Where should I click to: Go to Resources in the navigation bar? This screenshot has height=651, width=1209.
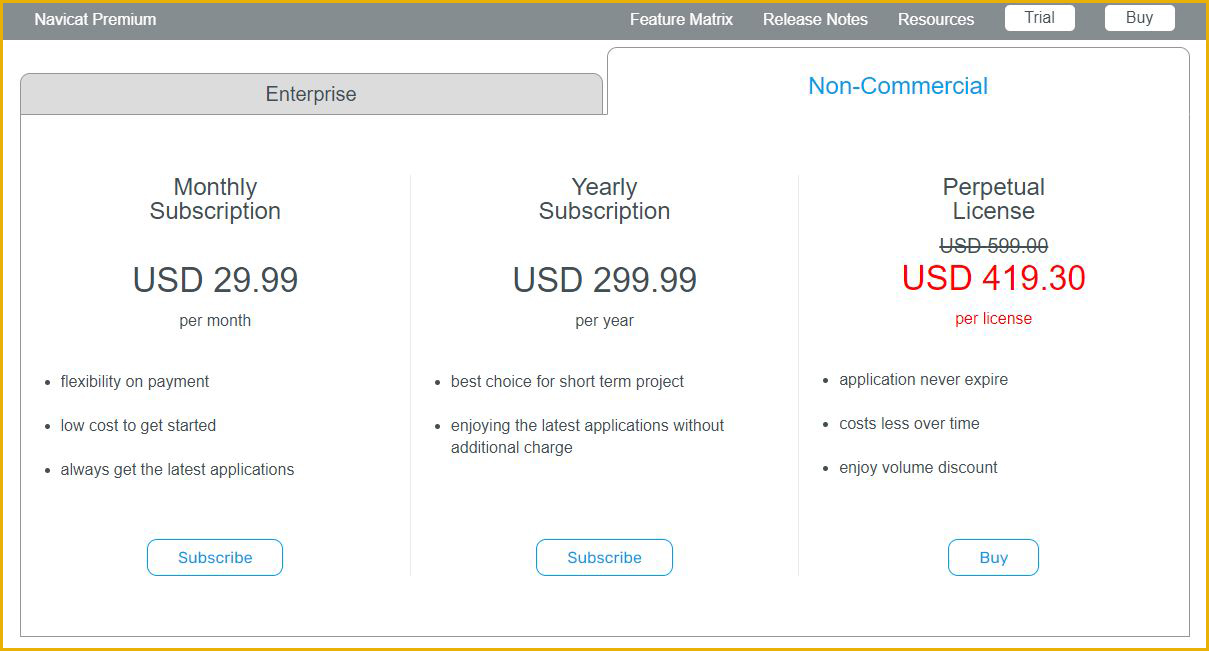coord(936,19)
